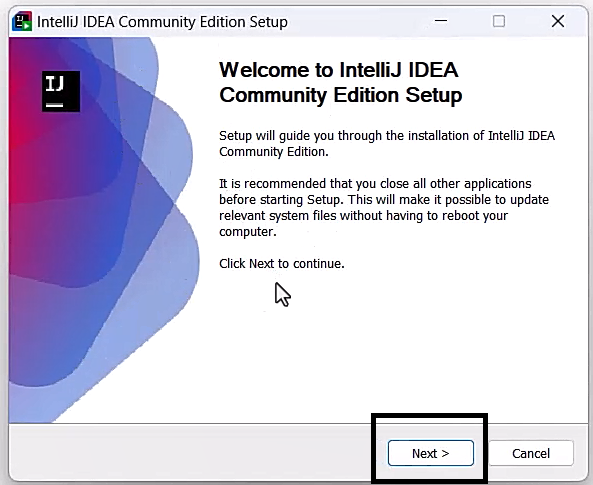Viewport: 593px width, 485px height.
Task: Click the IntelliJ setup title bar icon
Action: click(22, 22)
